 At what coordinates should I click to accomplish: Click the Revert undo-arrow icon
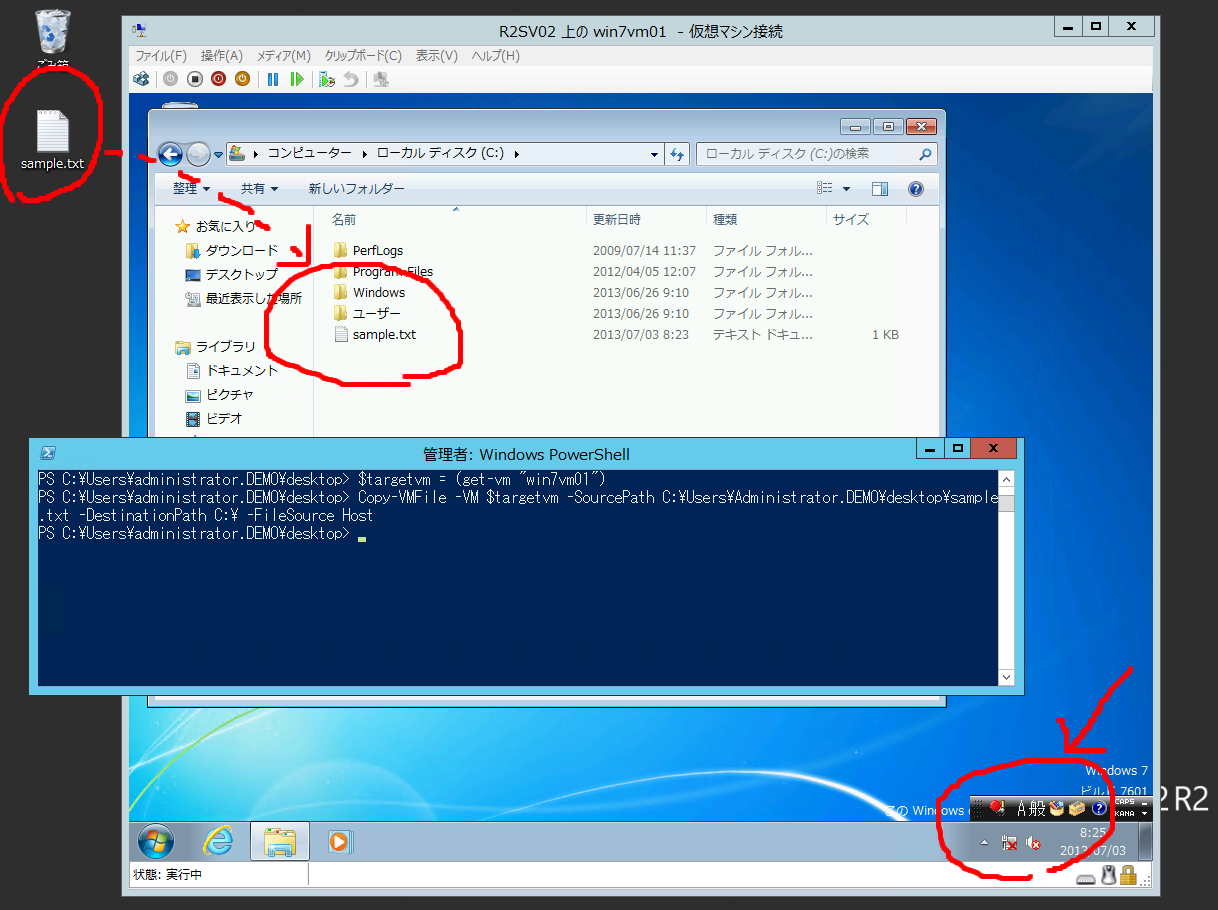pos(350,79)
